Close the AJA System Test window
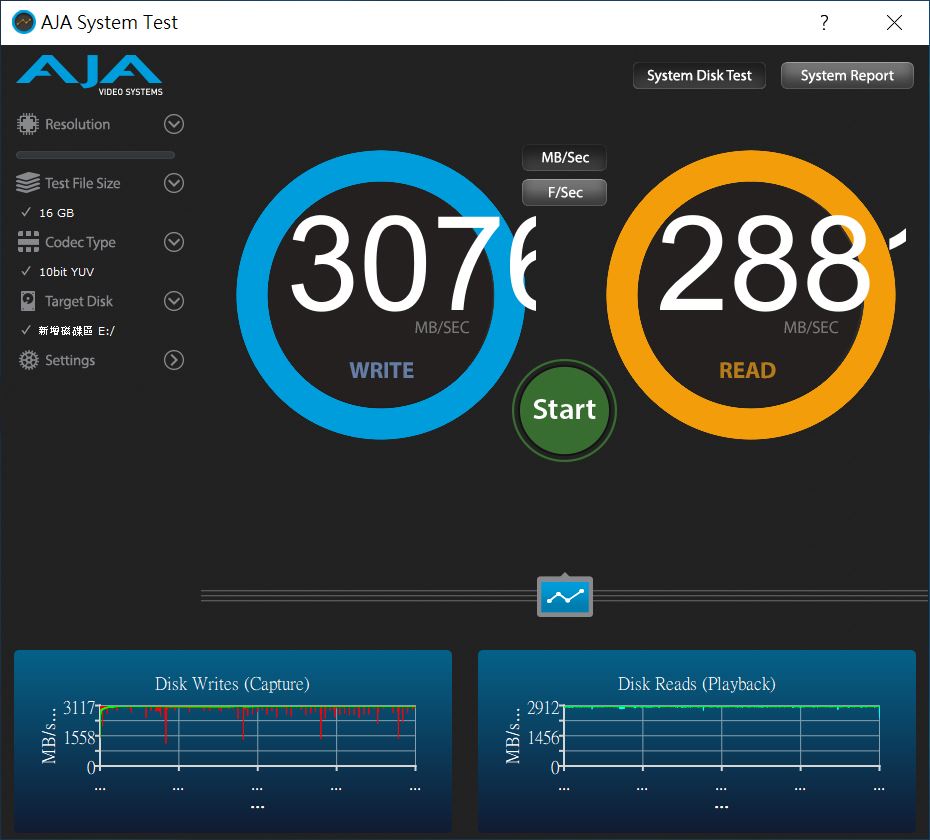This screenshot has height=840, width=930. pos(894,23)
